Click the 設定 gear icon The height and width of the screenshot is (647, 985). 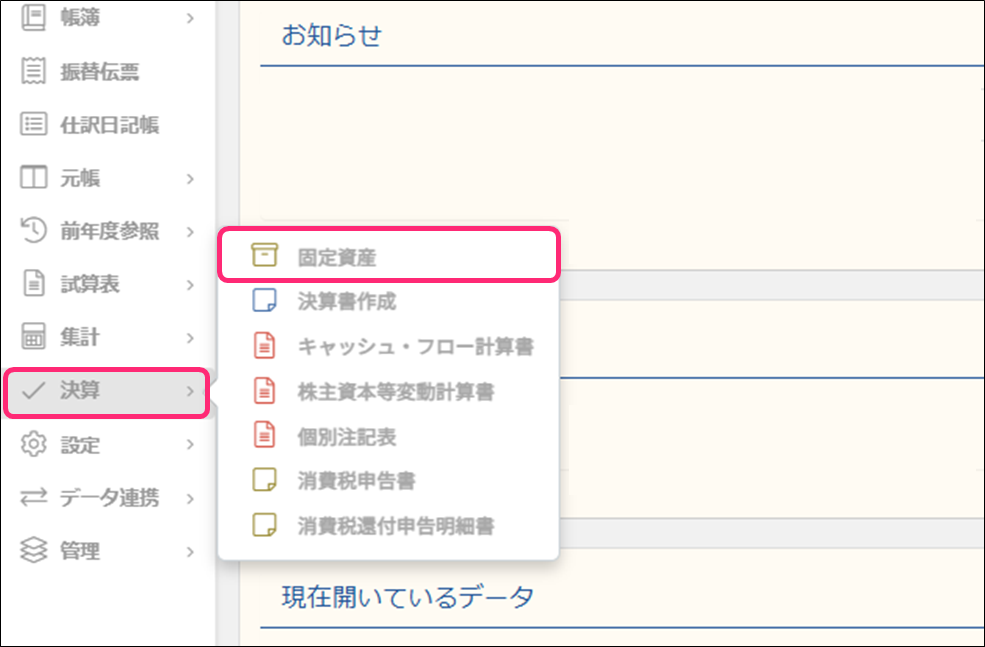[x=34, y=444]
